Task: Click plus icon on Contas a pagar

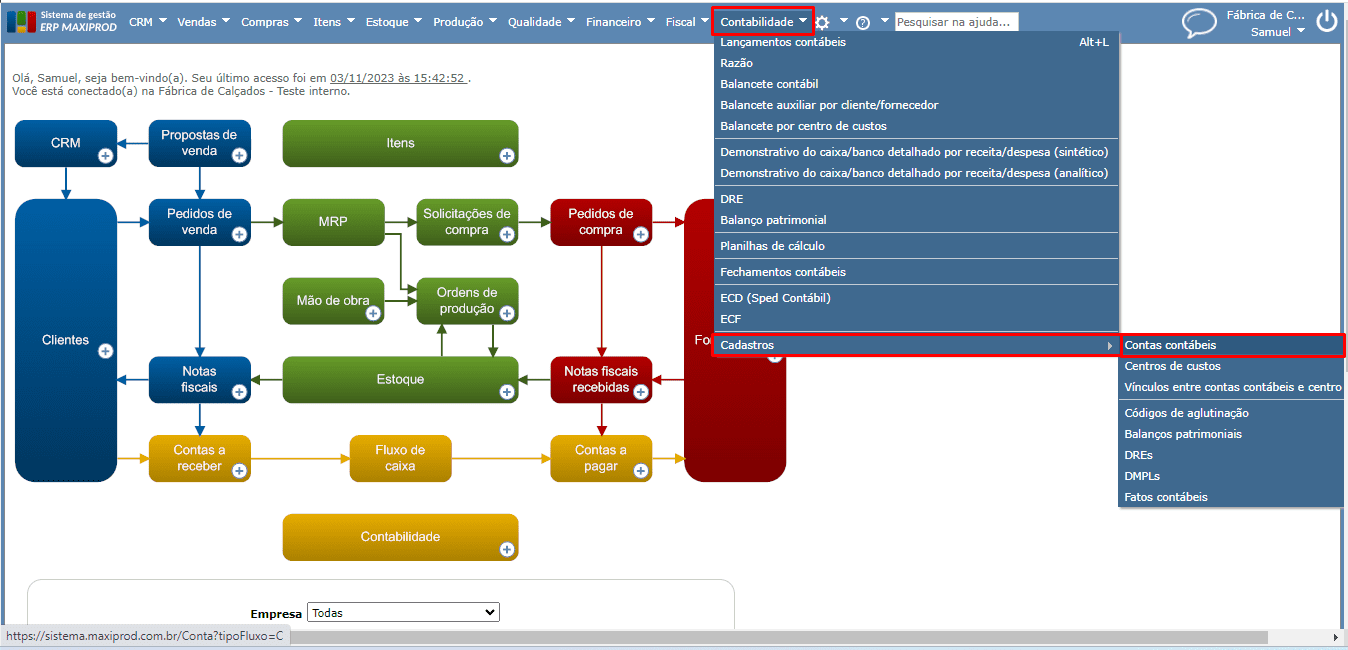Action: click(x=641, y=471)
